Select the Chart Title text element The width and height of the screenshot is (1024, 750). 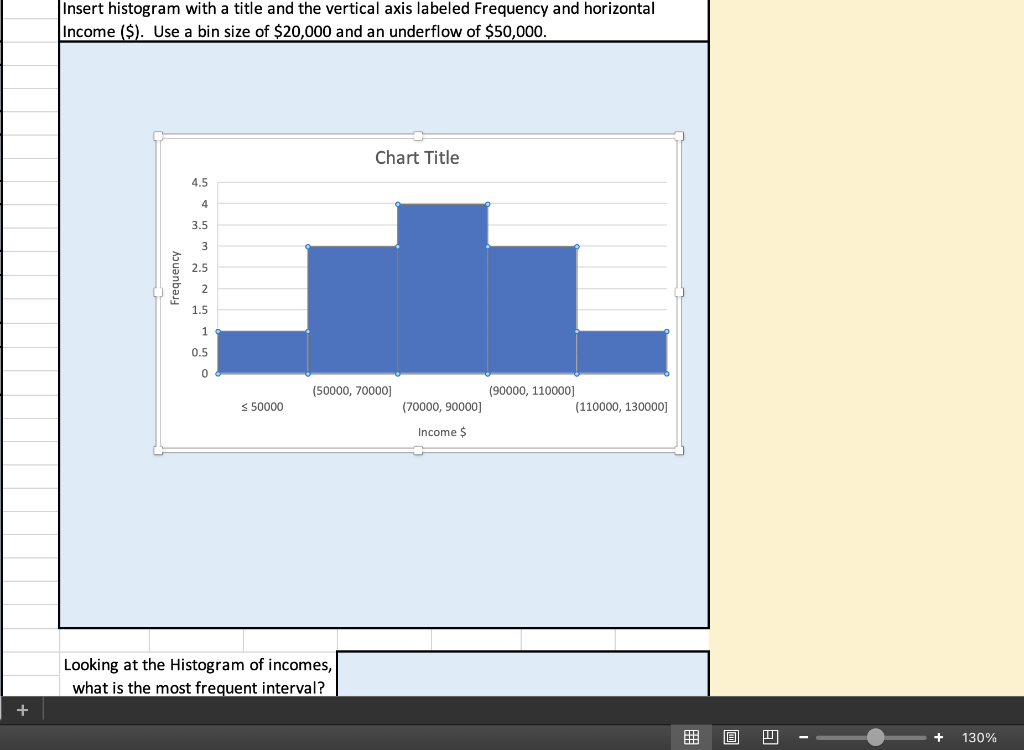[417, 157]
